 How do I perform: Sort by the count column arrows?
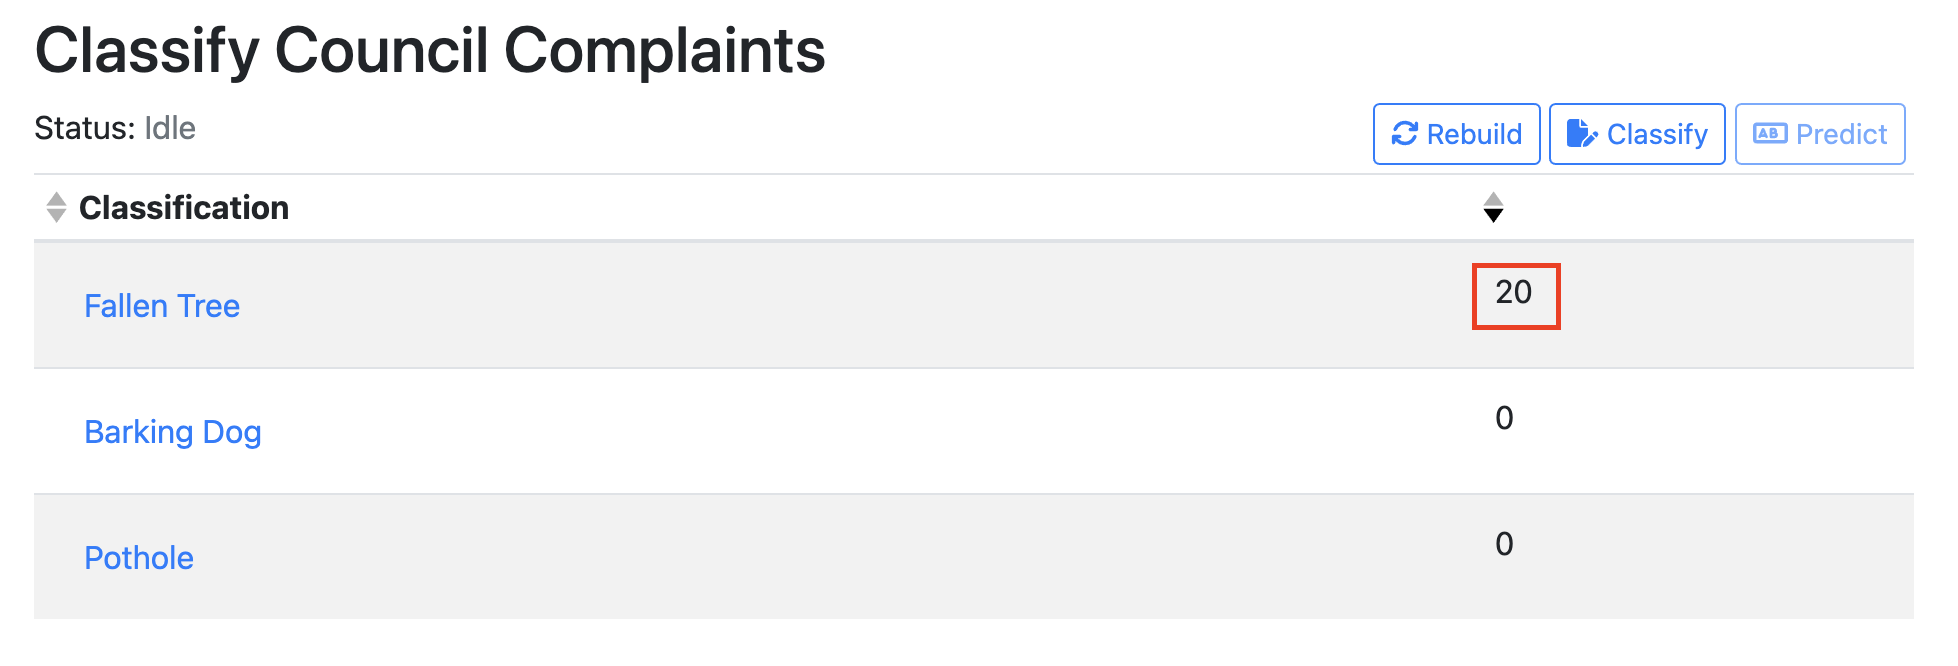coord(1493,207)
